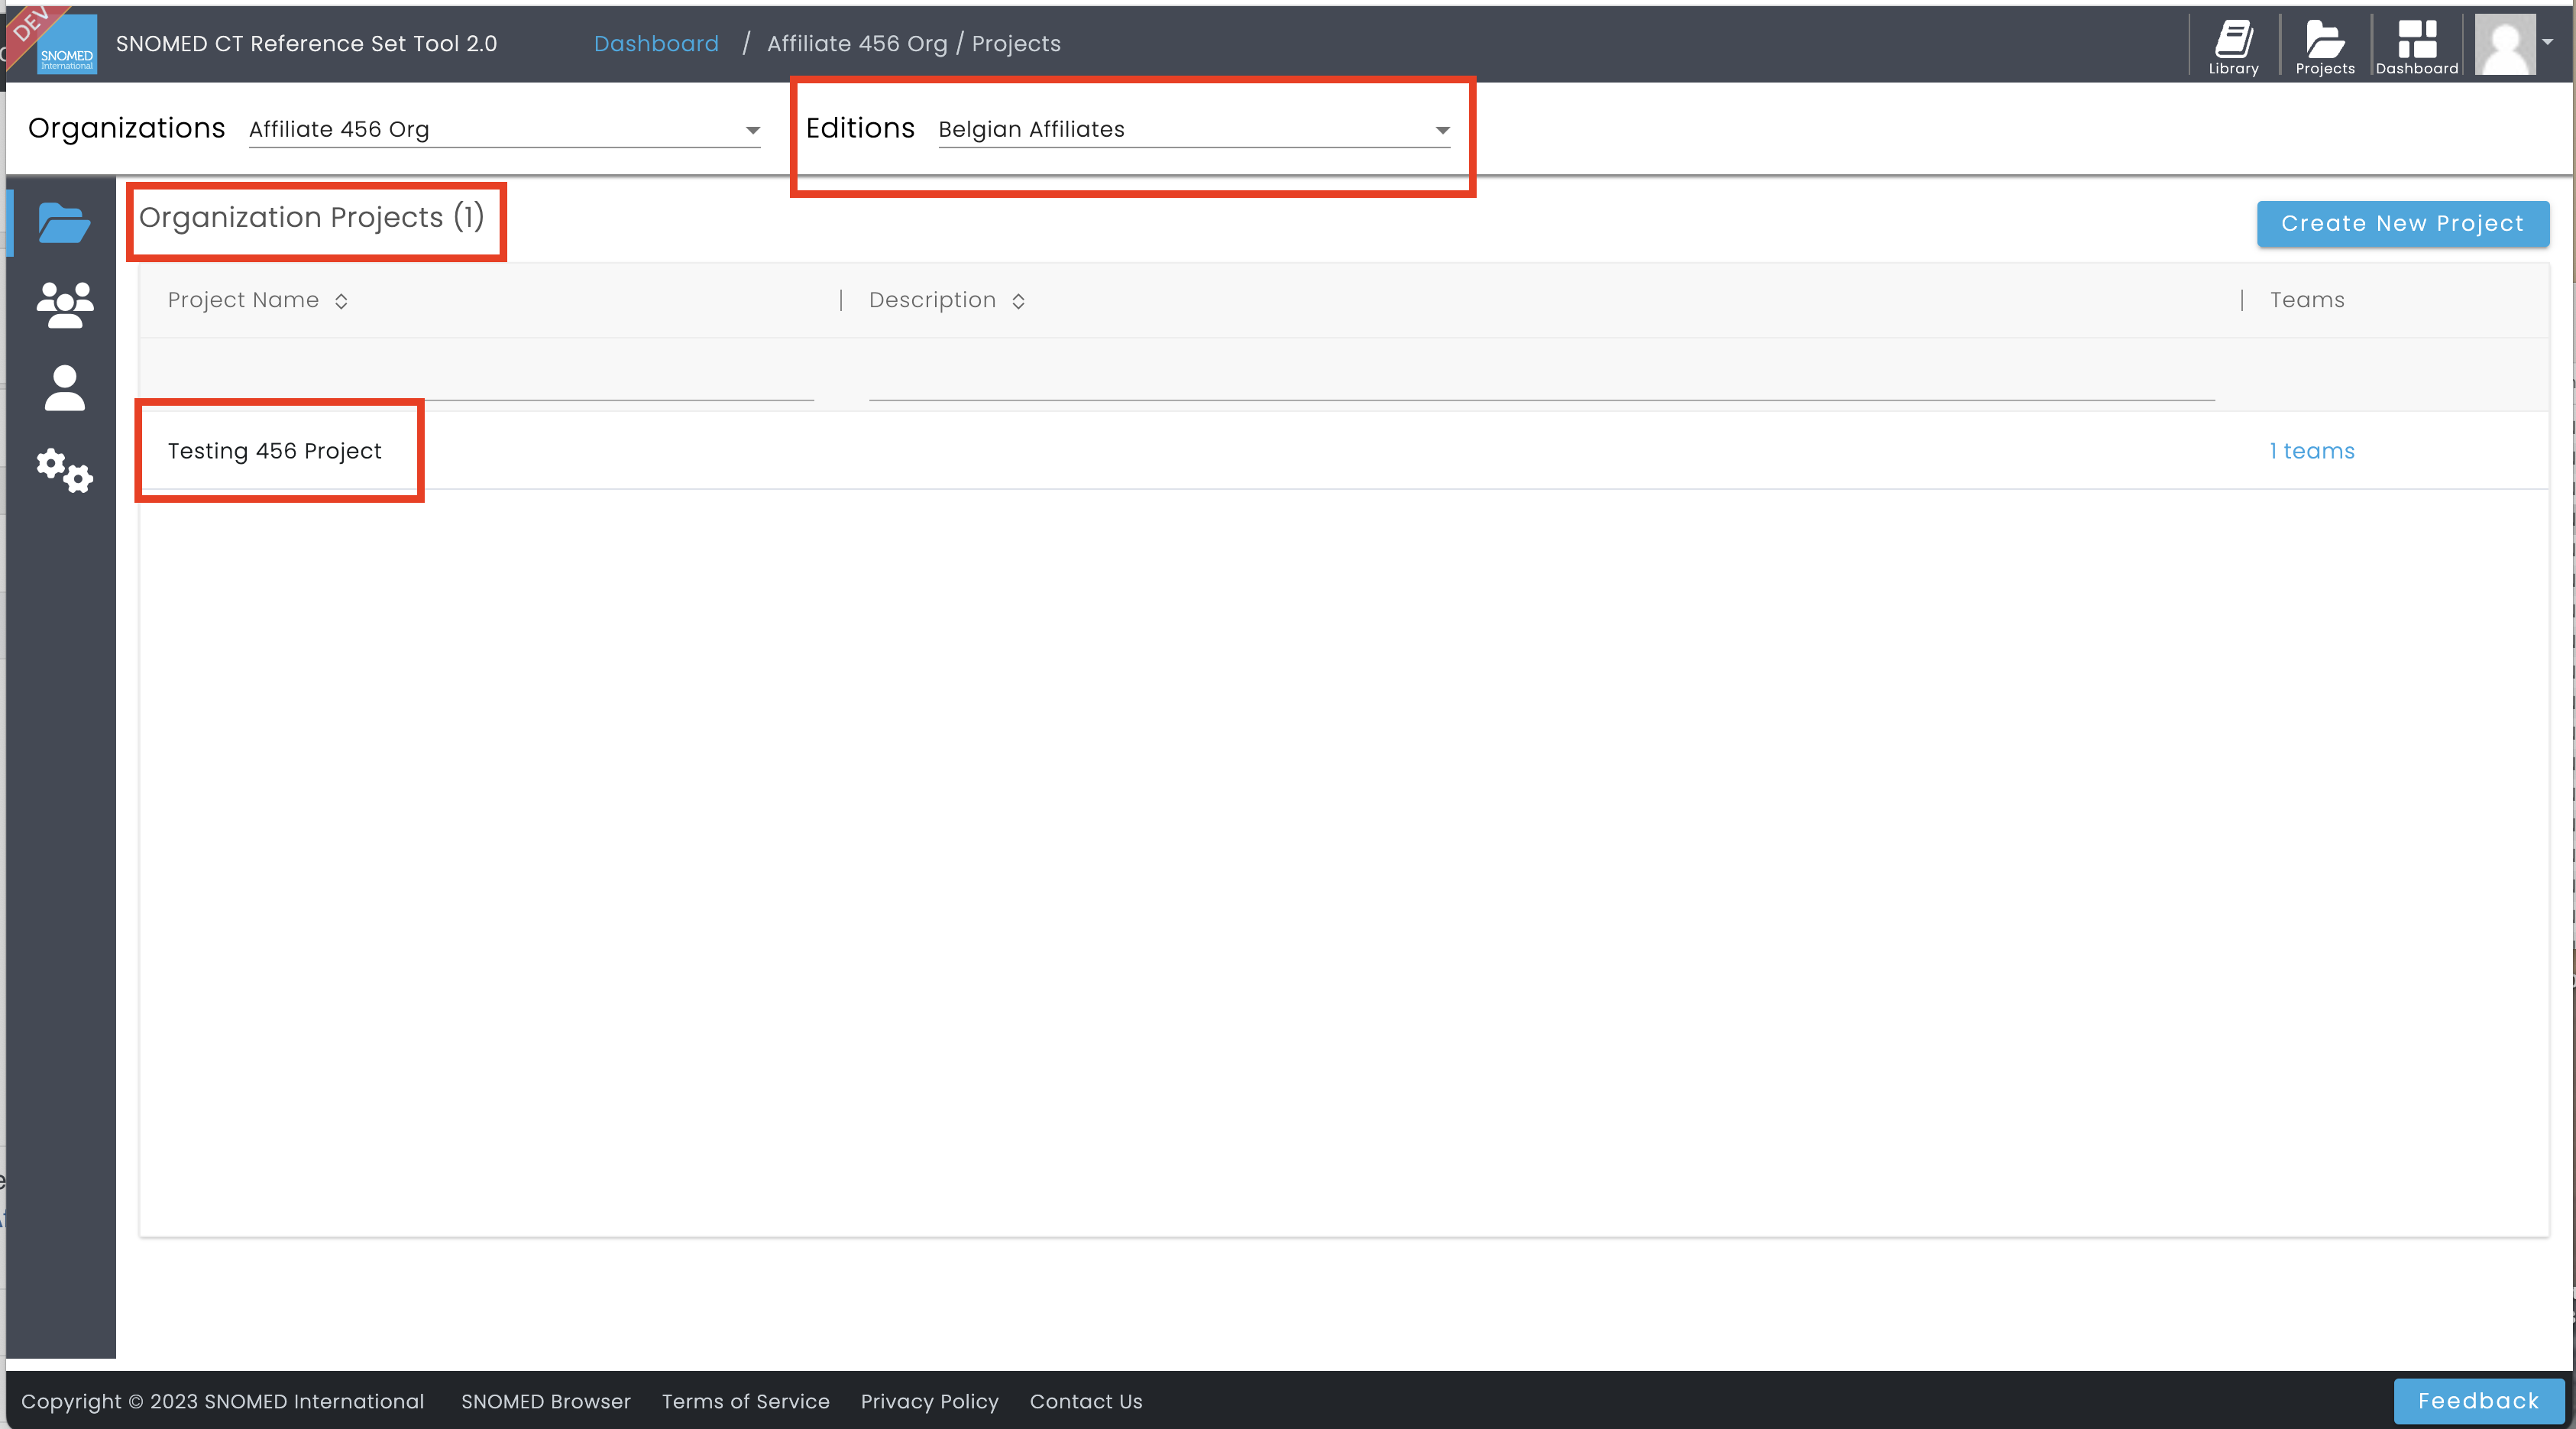Screen dimensions: 2576x1429
Task: Click the Teams column header
Action: click(x=2307, y=300)
